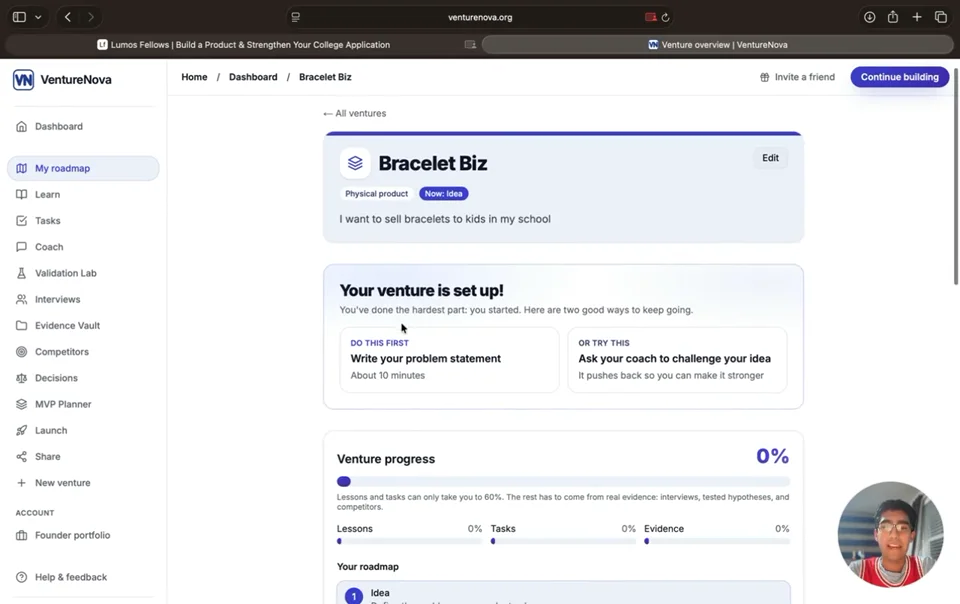960x604 pixels.
Task: Click the Now: Idea stage badge
Action: pos(444,193)
